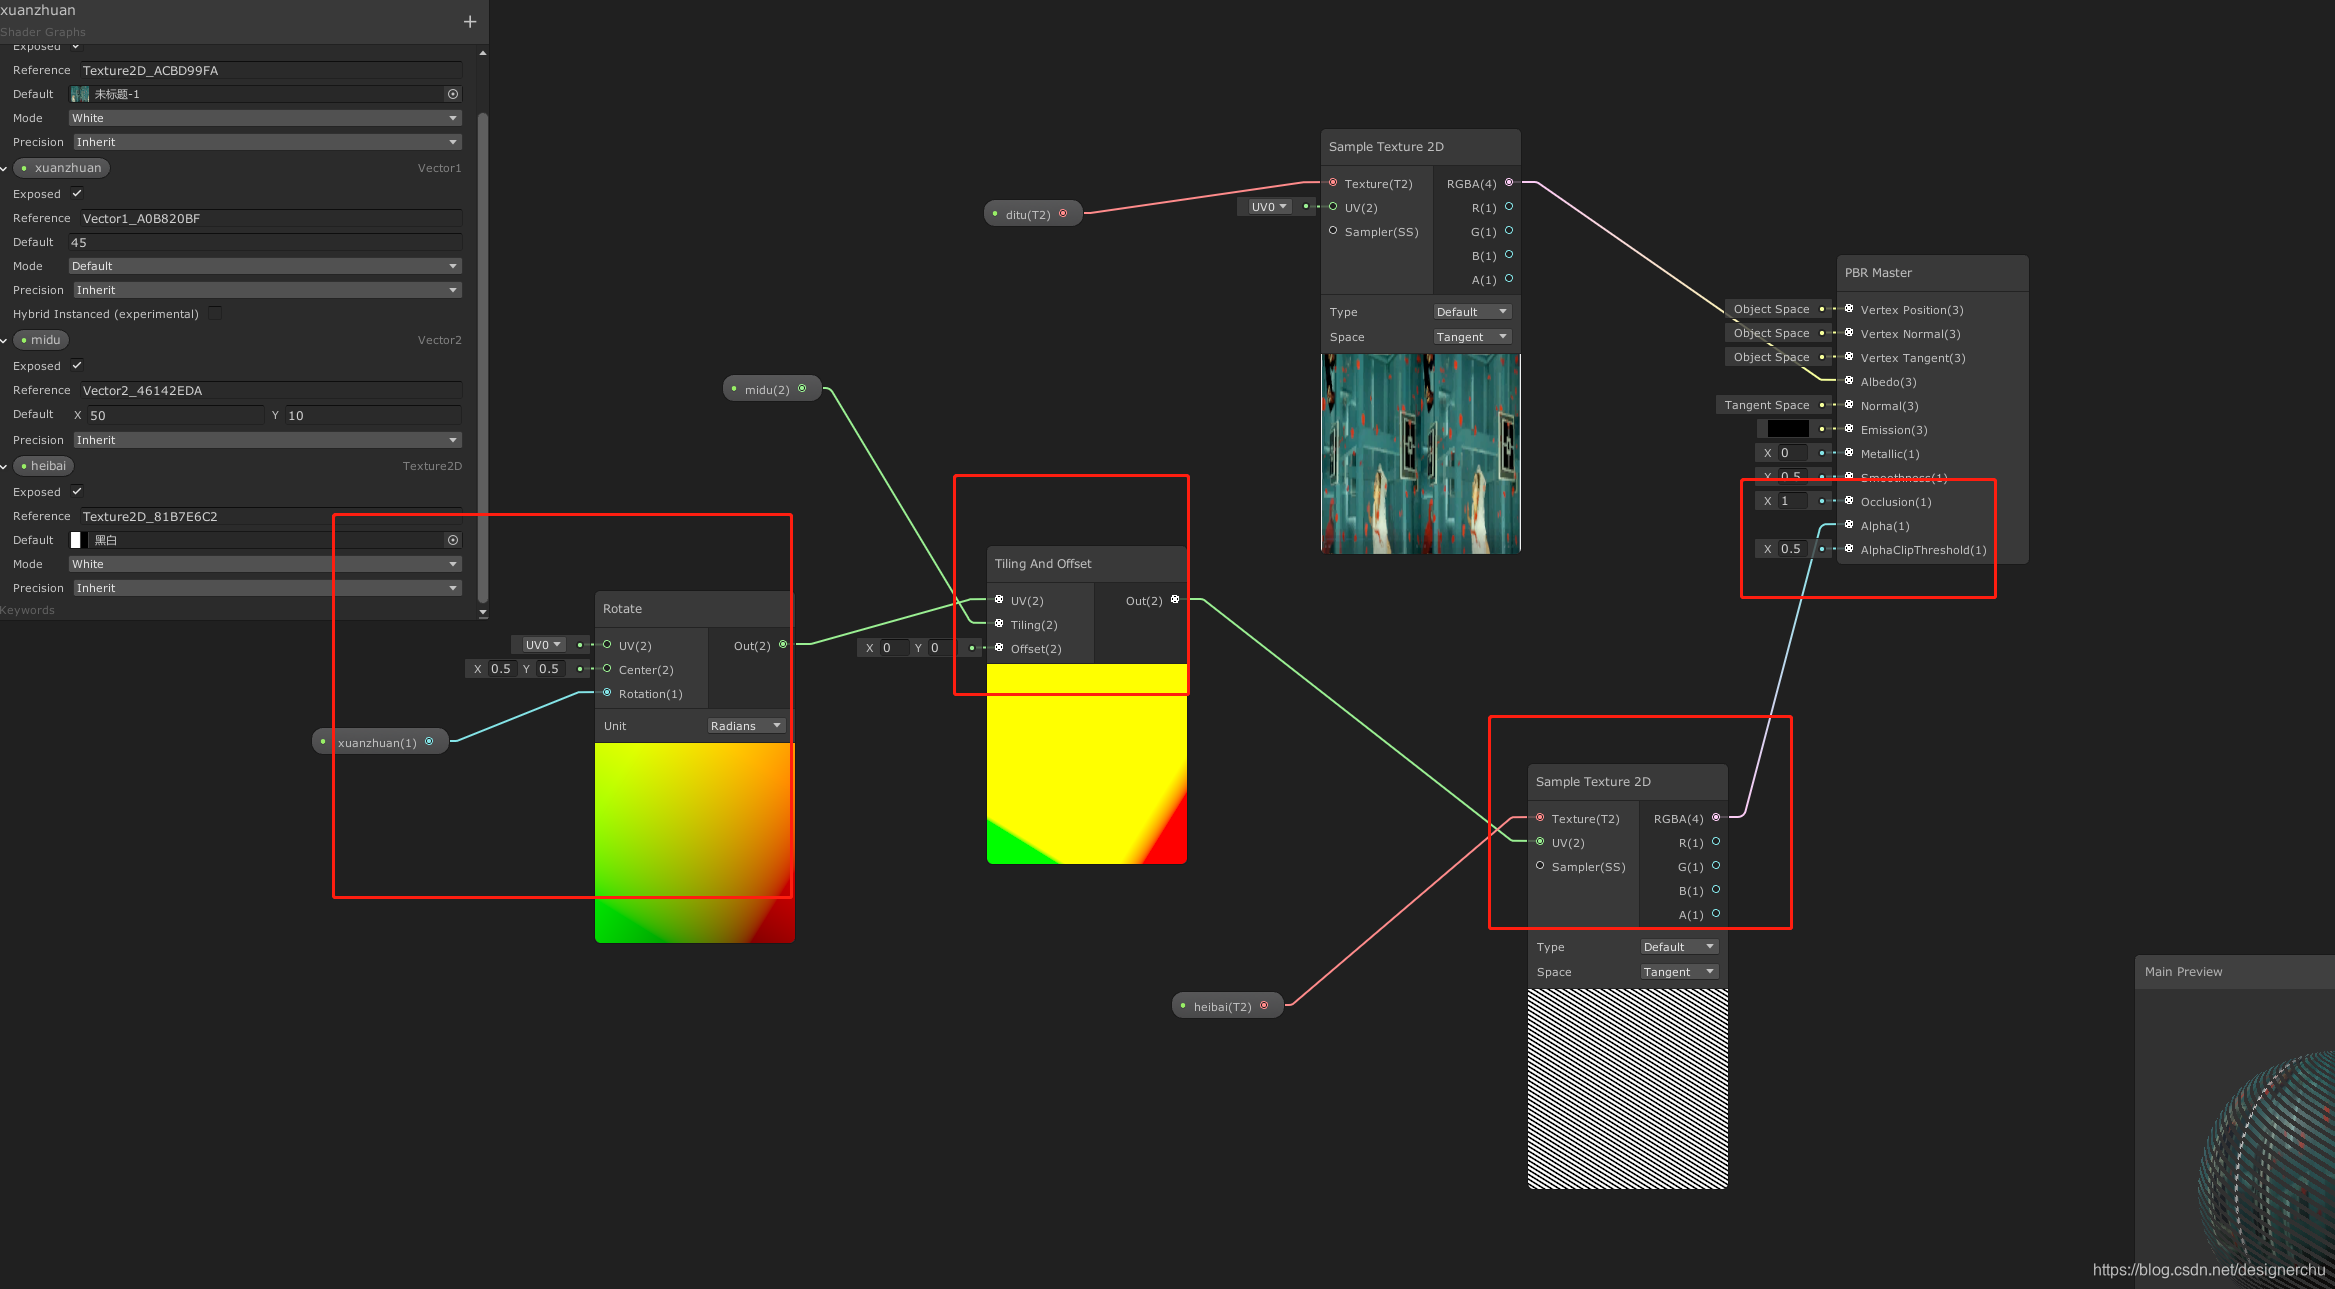Open the UV0 dropdown beside Rotate node
2335x1289 pixels.
(x=543, y=645)
